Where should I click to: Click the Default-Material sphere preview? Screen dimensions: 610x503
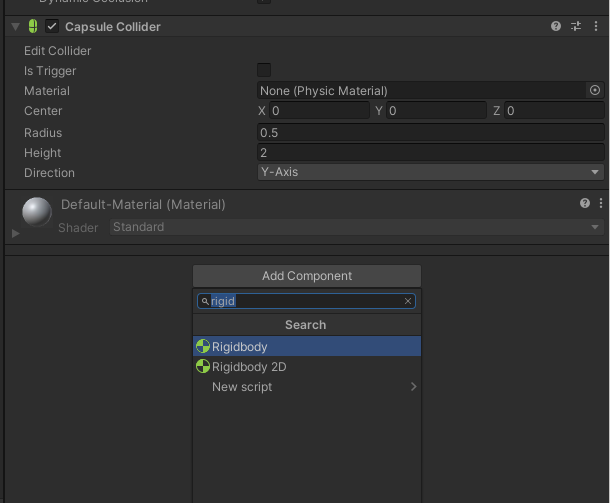(x=37, y=212)
